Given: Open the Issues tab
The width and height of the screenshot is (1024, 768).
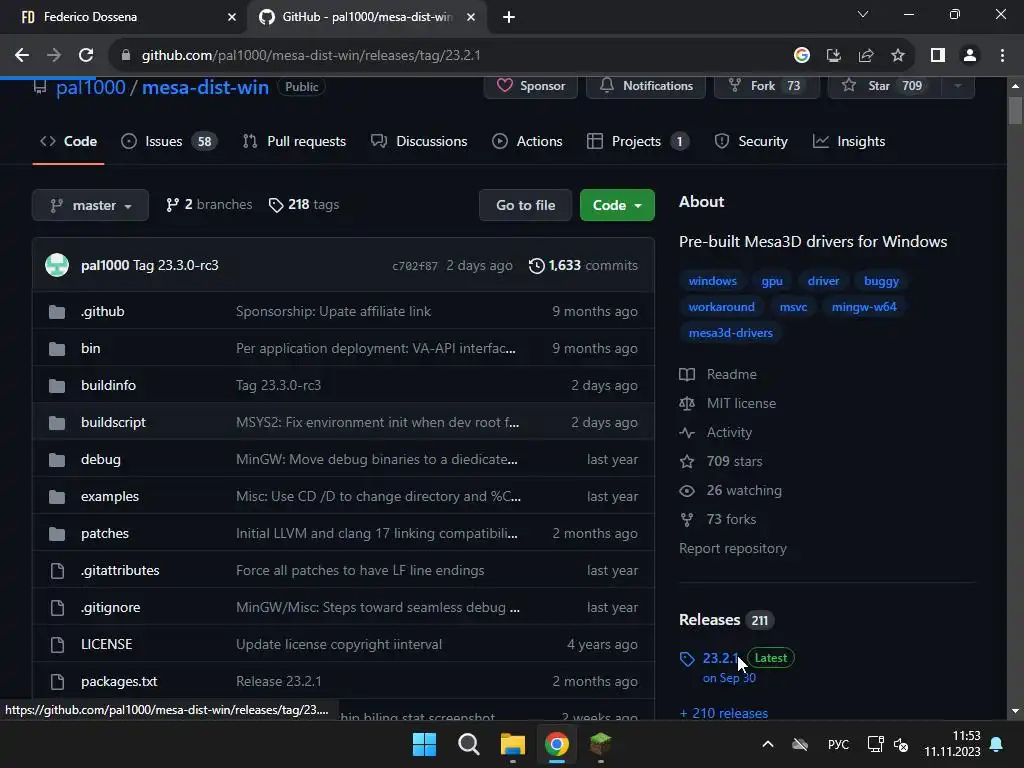Looking at the screenshot, I should (169, 141).
